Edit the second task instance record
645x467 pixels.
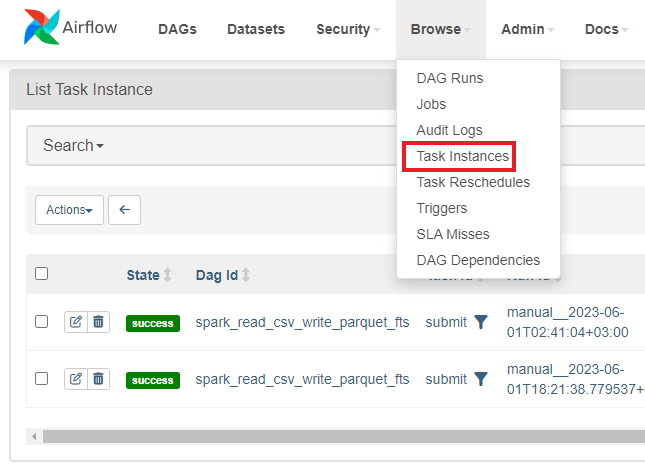(x=76, y=379)
